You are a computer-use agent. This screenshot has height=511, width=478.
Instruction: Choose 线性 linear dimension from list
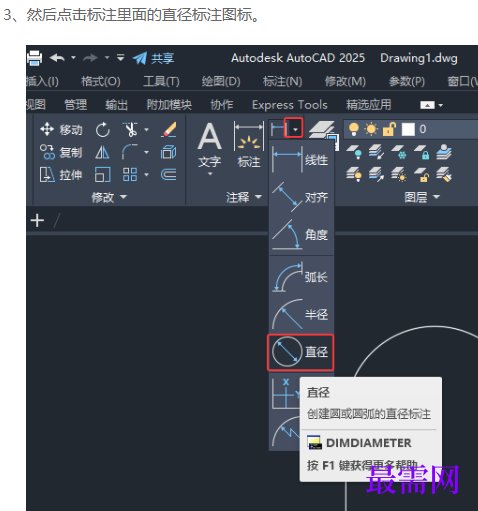[301, 160]
